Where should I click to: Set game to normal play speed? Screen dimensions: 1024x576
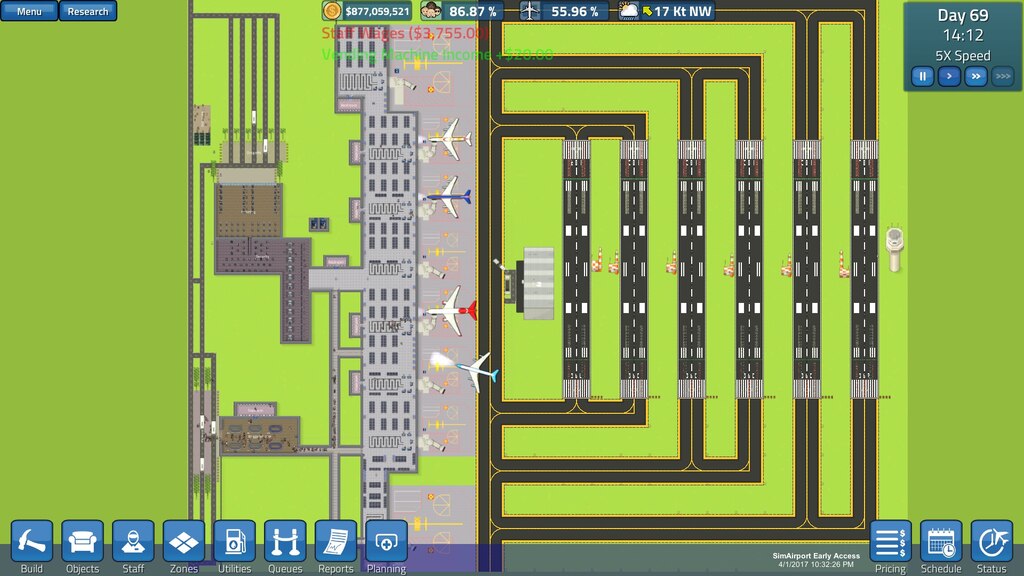[949, 76]
